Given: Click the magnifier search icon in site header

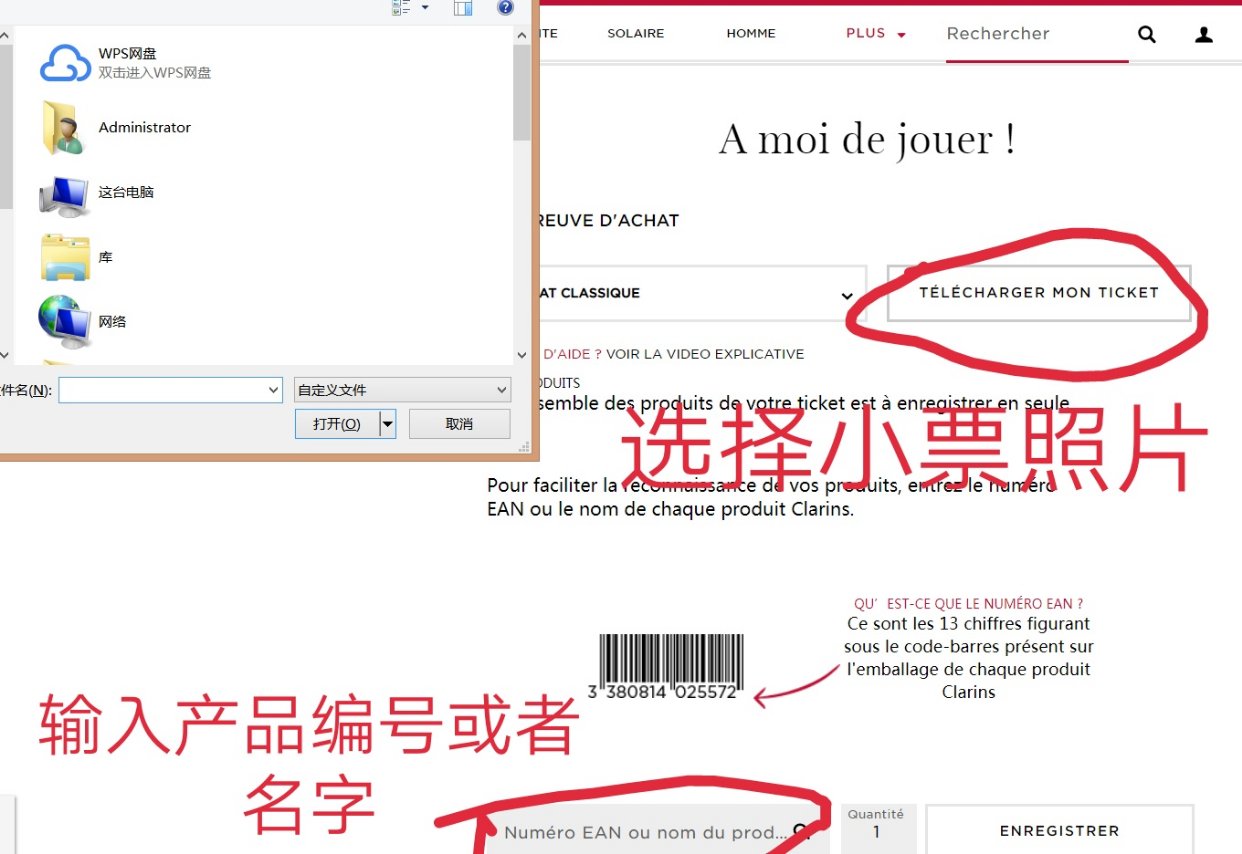Looking at the screenshot, I should [1147, 34].
